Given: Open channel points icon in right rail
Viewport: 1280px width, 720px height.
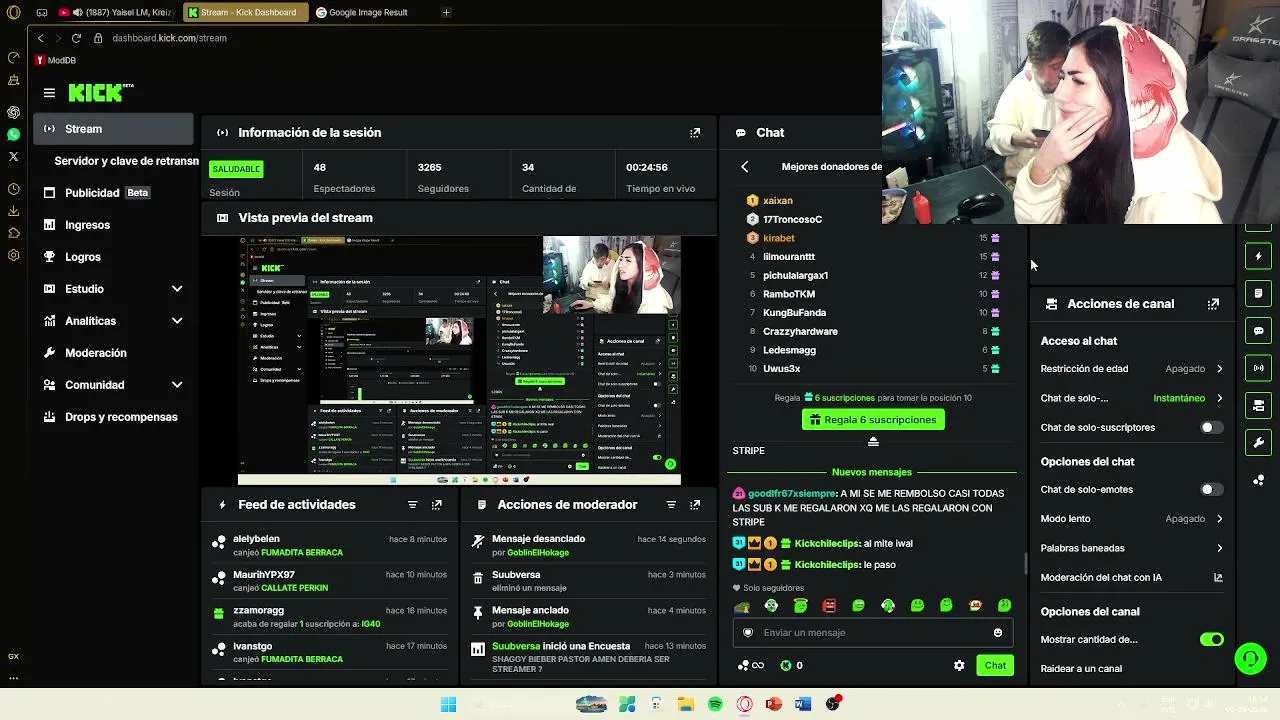Looking at the screenshot, I should (1258, 480).
